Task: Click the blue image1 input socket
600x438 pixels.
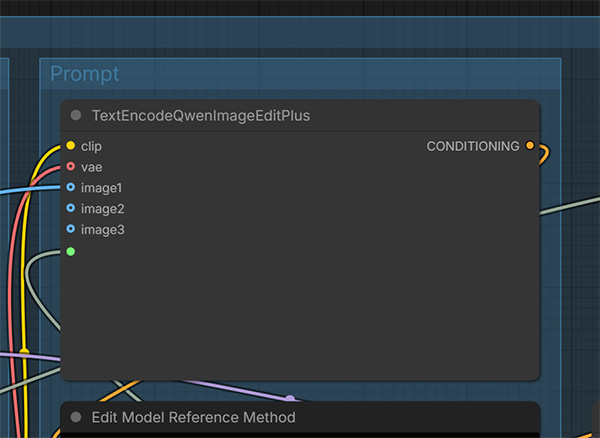Action: point(70,187)
